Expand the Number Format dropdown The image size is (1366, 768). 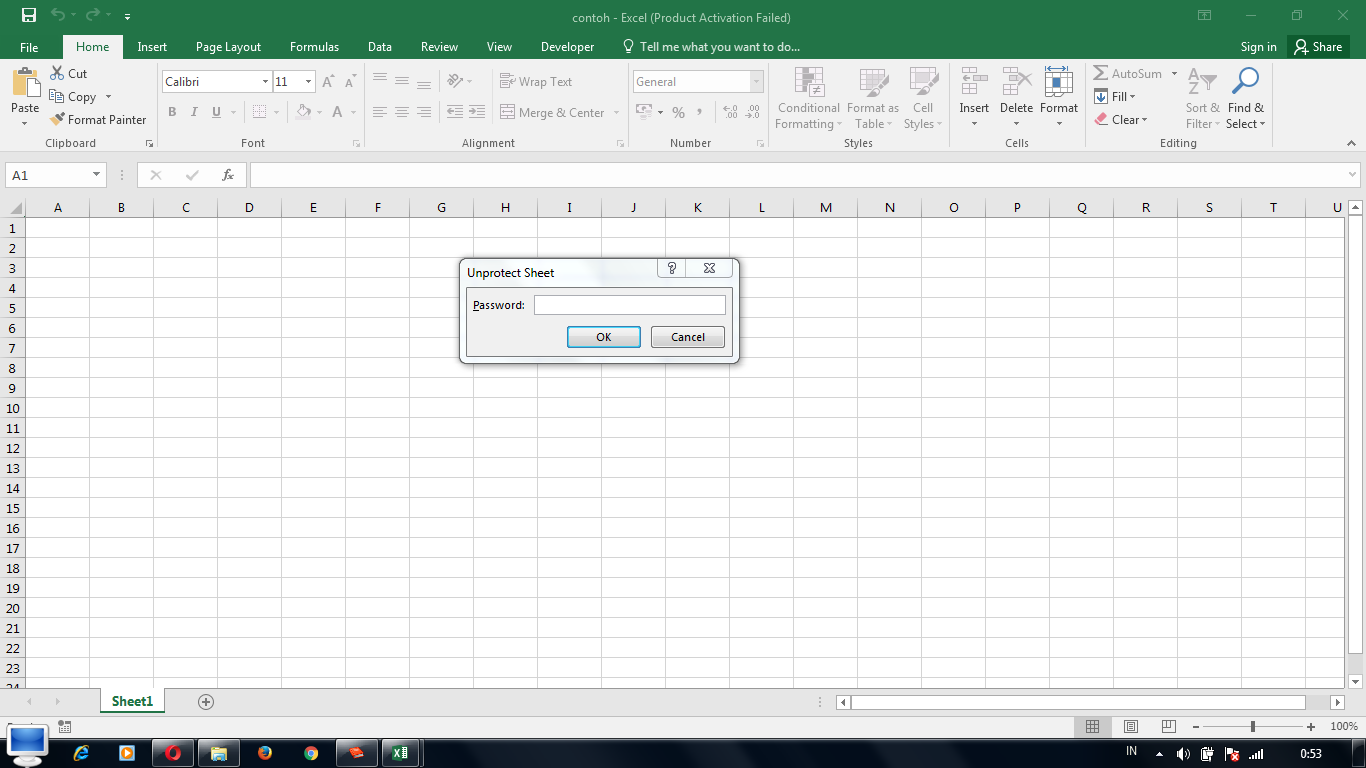pyautogui.click(x=756, y=81)
